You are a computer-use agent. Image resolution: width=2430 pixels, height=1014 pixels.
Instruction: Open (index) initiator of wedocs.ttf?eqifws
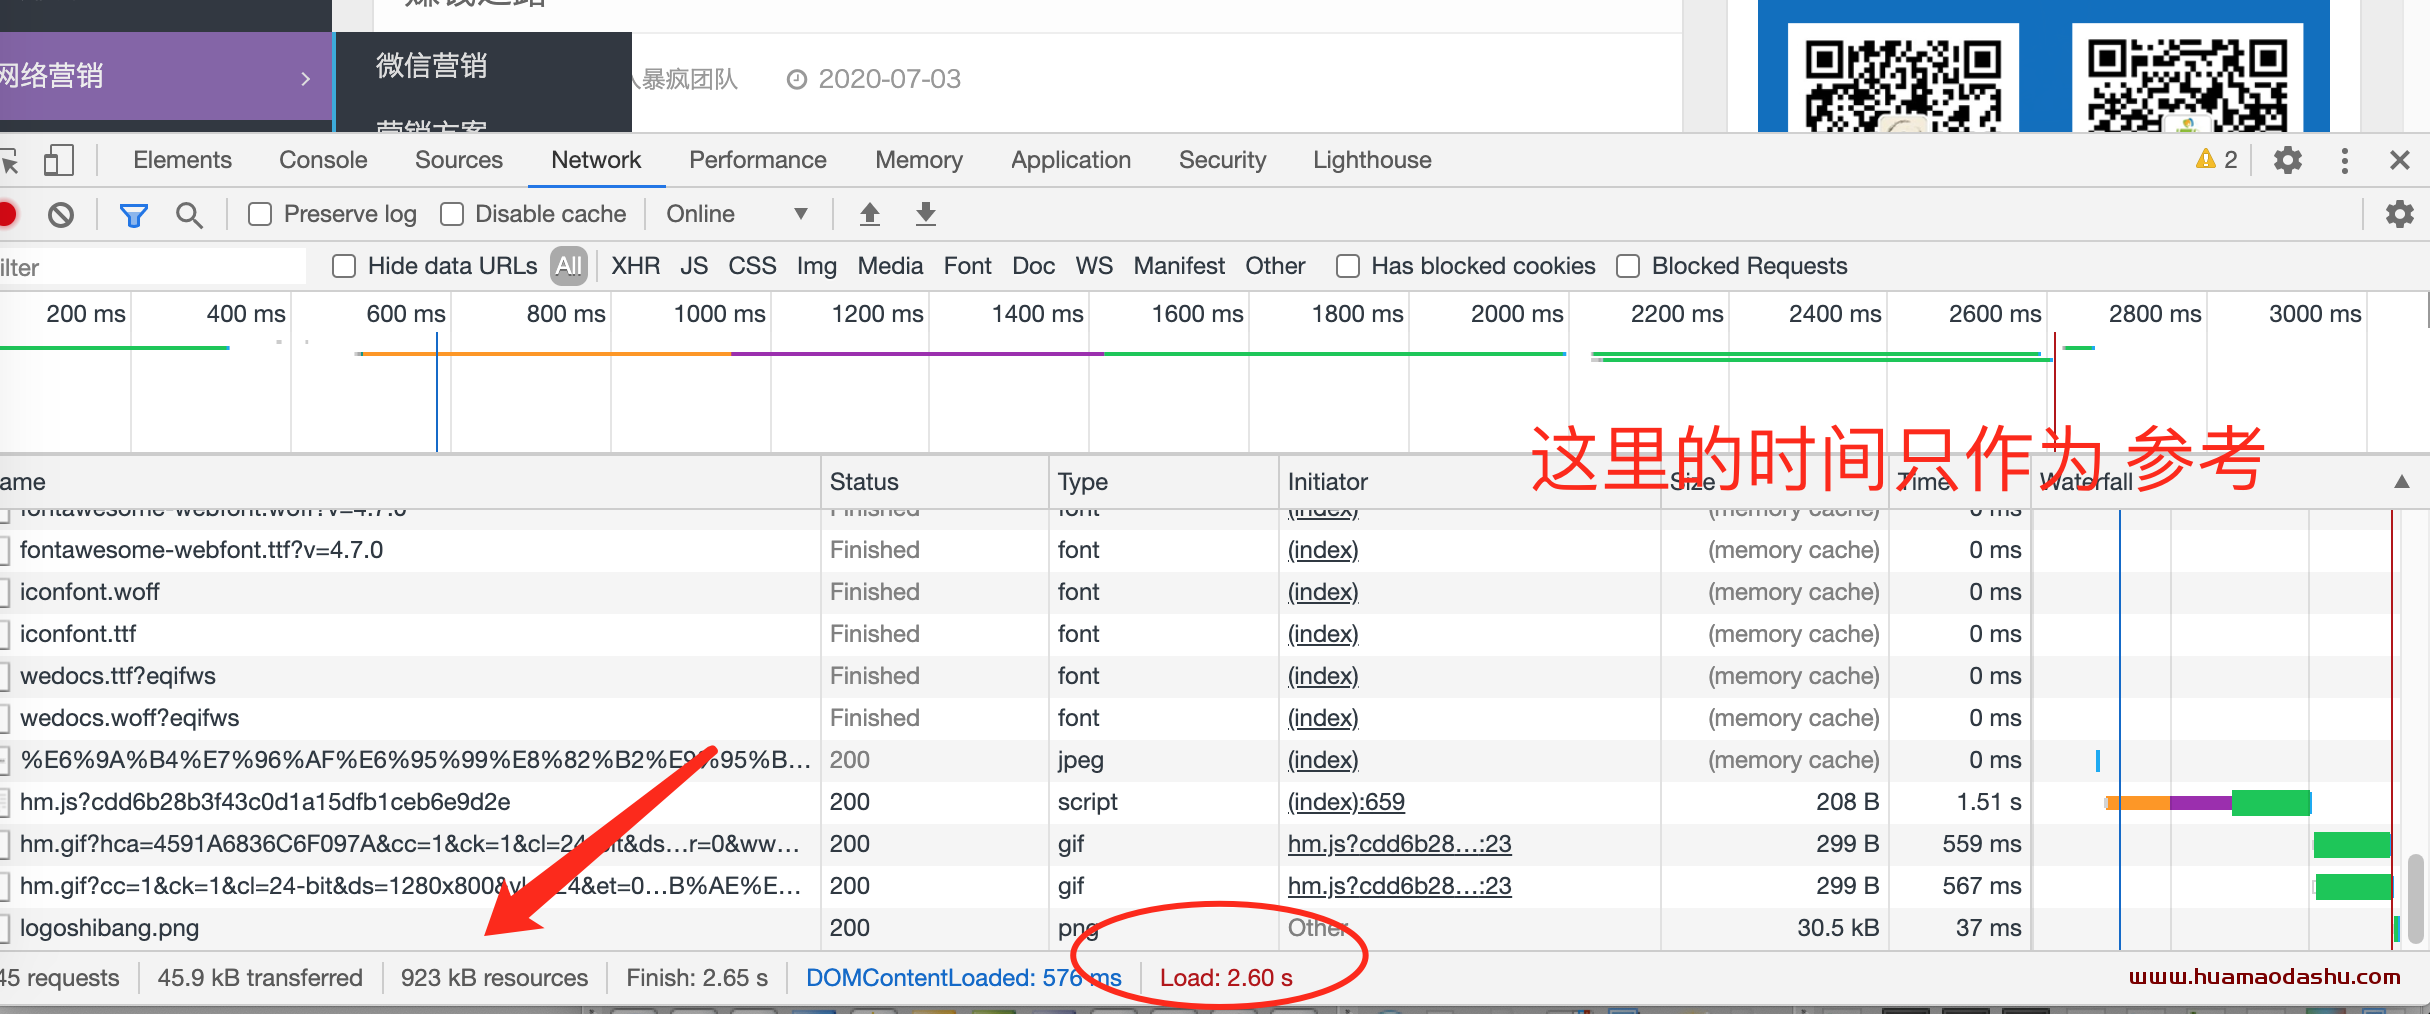click(1323, 676)
